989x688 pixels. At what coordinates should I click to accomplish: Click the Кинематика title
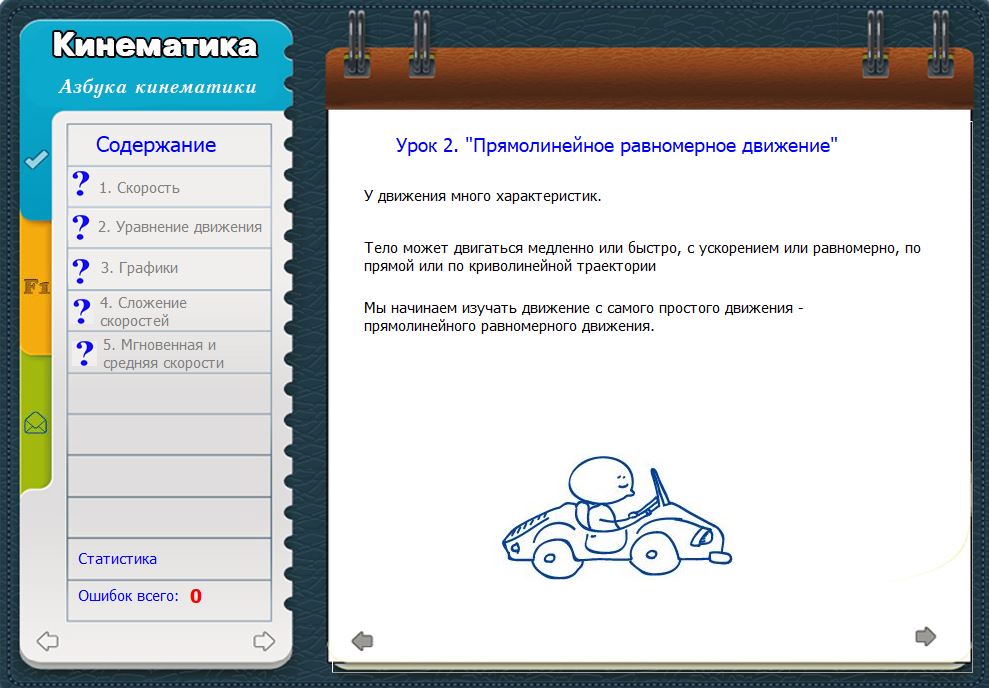coord(155,45)
